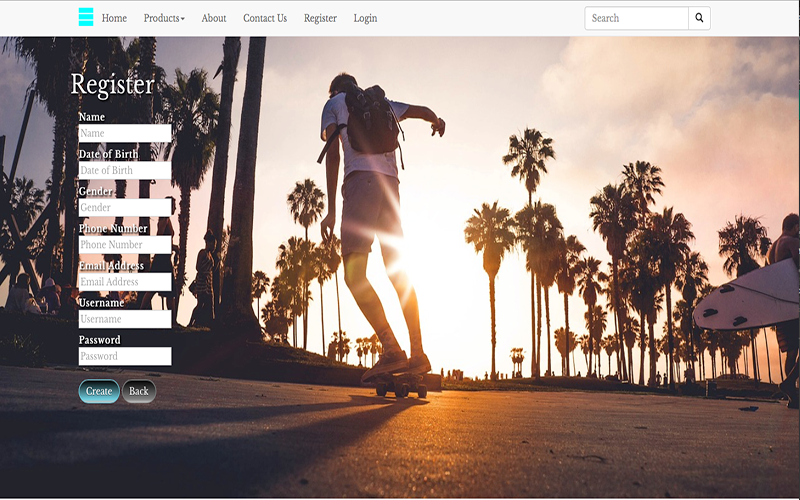This screenshot has width=800, height=500.
Task: Focus the Phone Number field
Action: (125, 245)
